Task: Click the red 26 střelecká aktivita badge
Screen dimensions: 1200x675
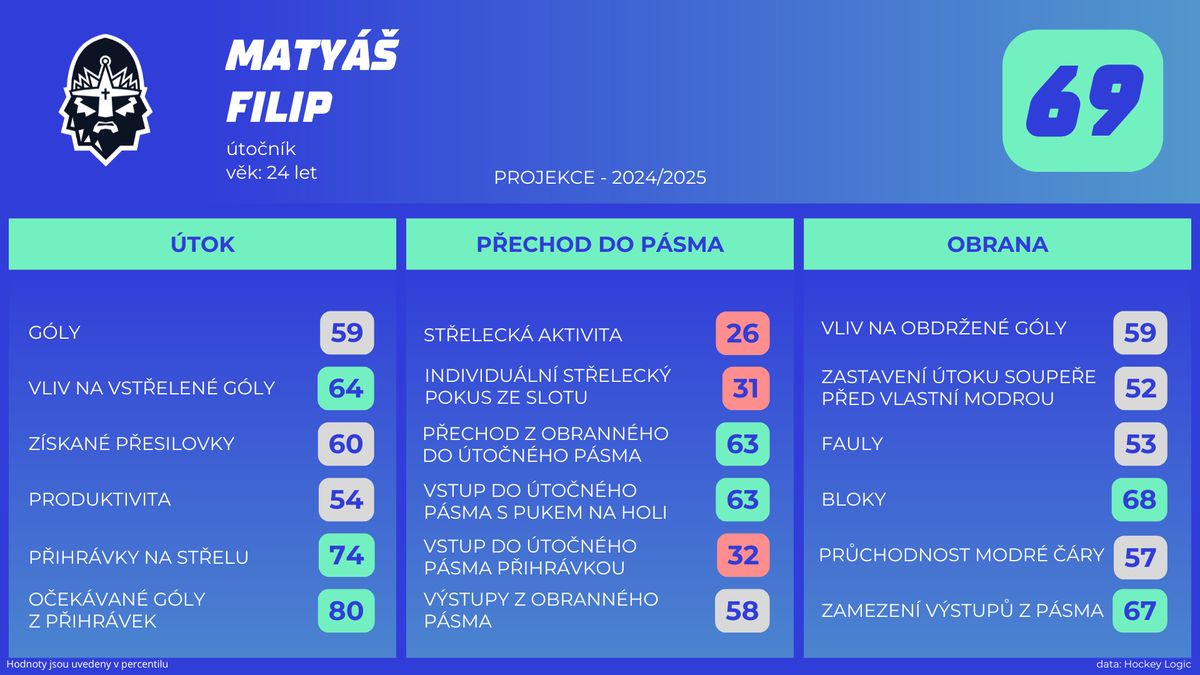Action: (743, 333)
